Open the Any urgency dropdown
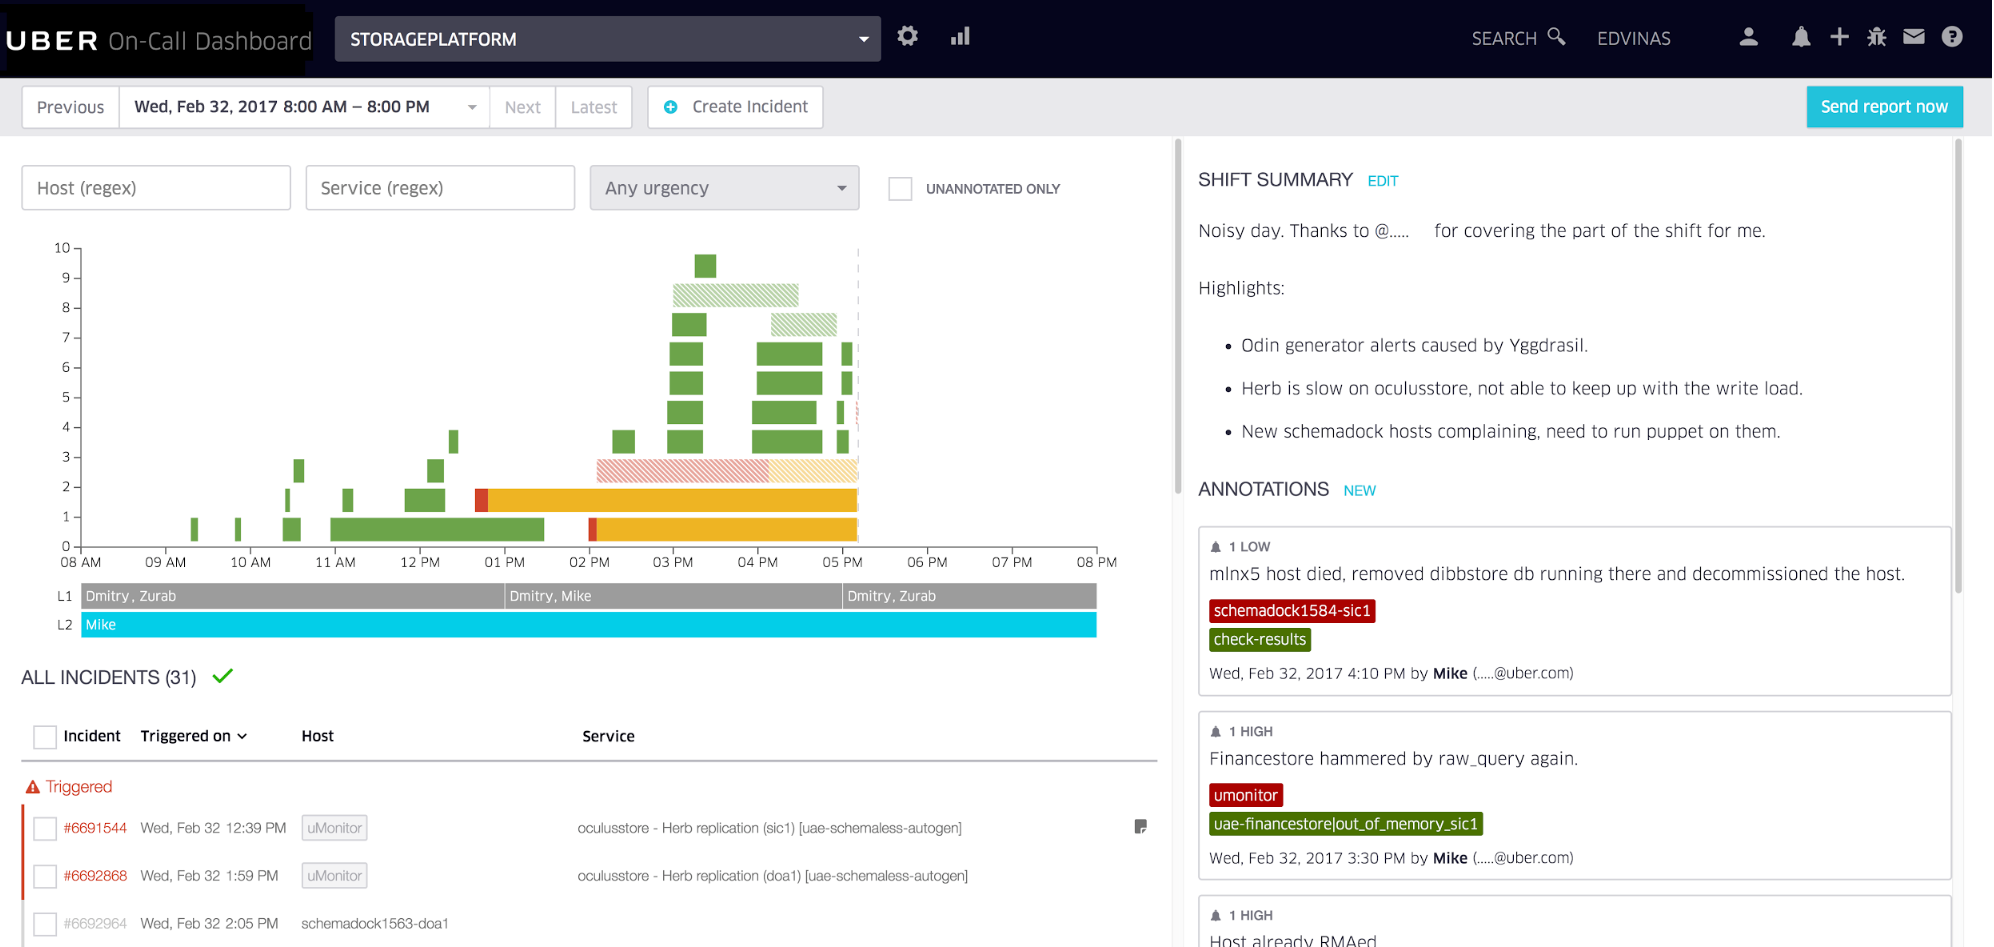This screenshot has width=1994, height=947. (725, 188)
